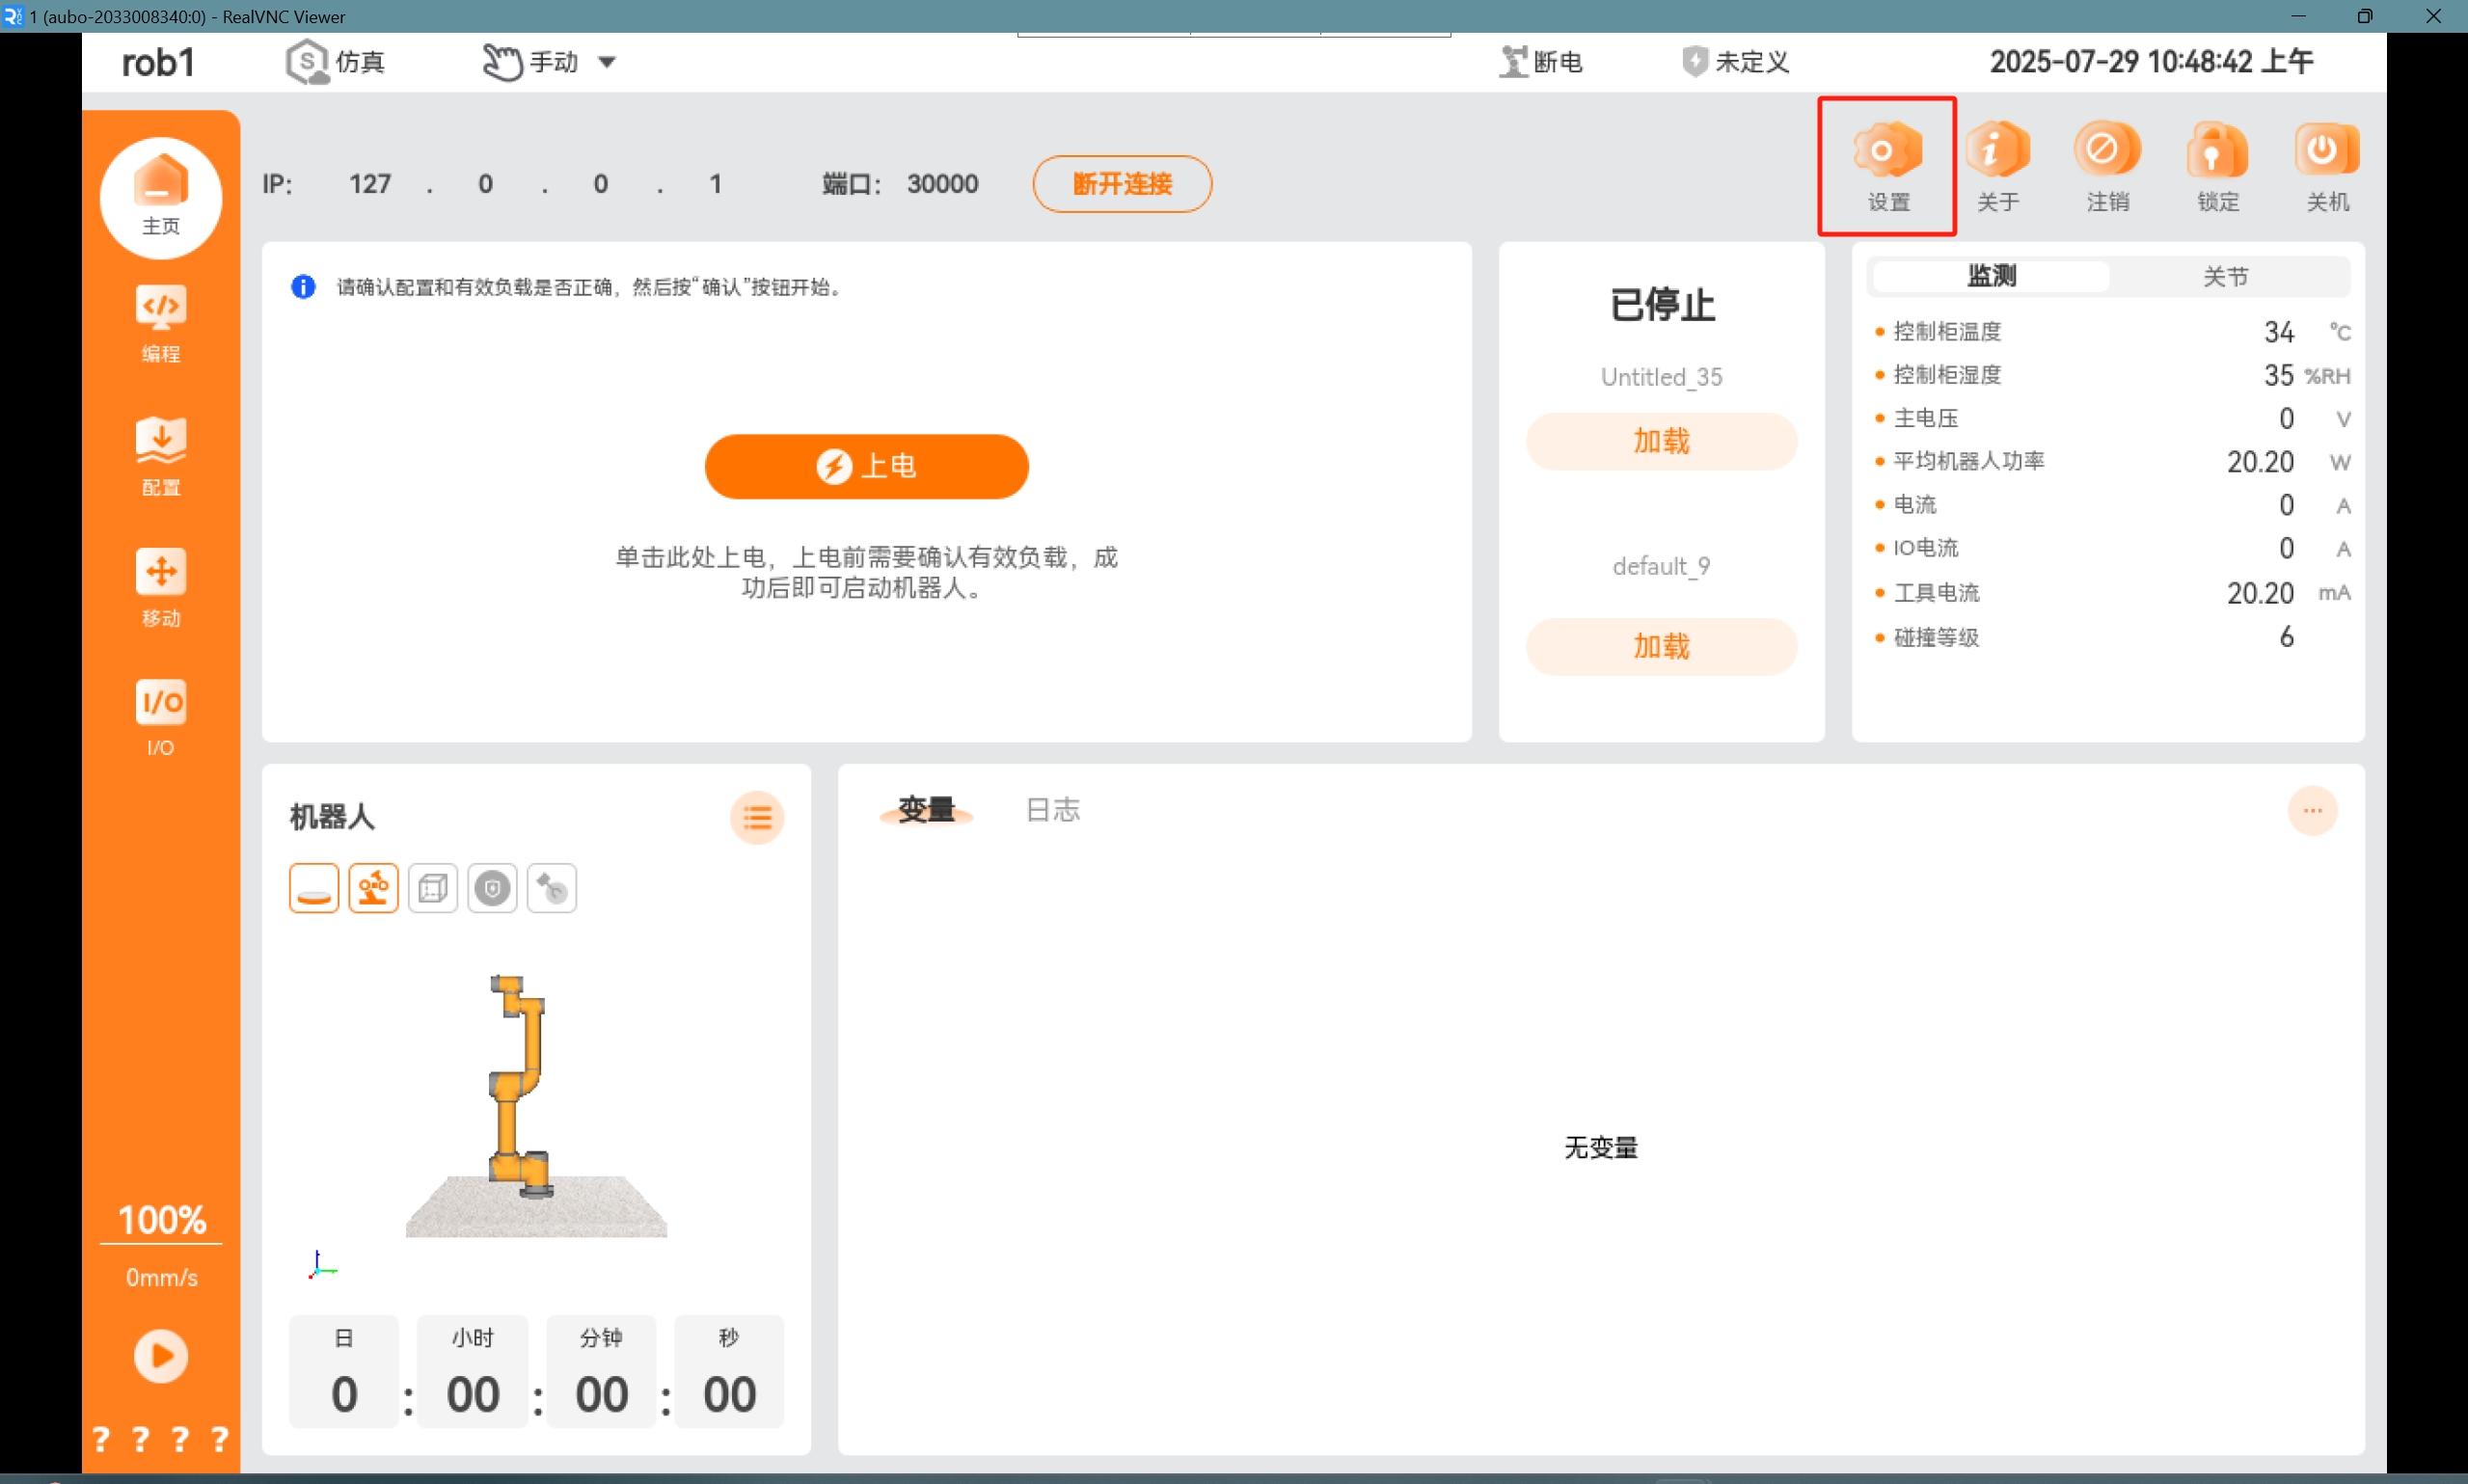Click the date and time display
The image size is (2468, 1484).
[2150, 62]
